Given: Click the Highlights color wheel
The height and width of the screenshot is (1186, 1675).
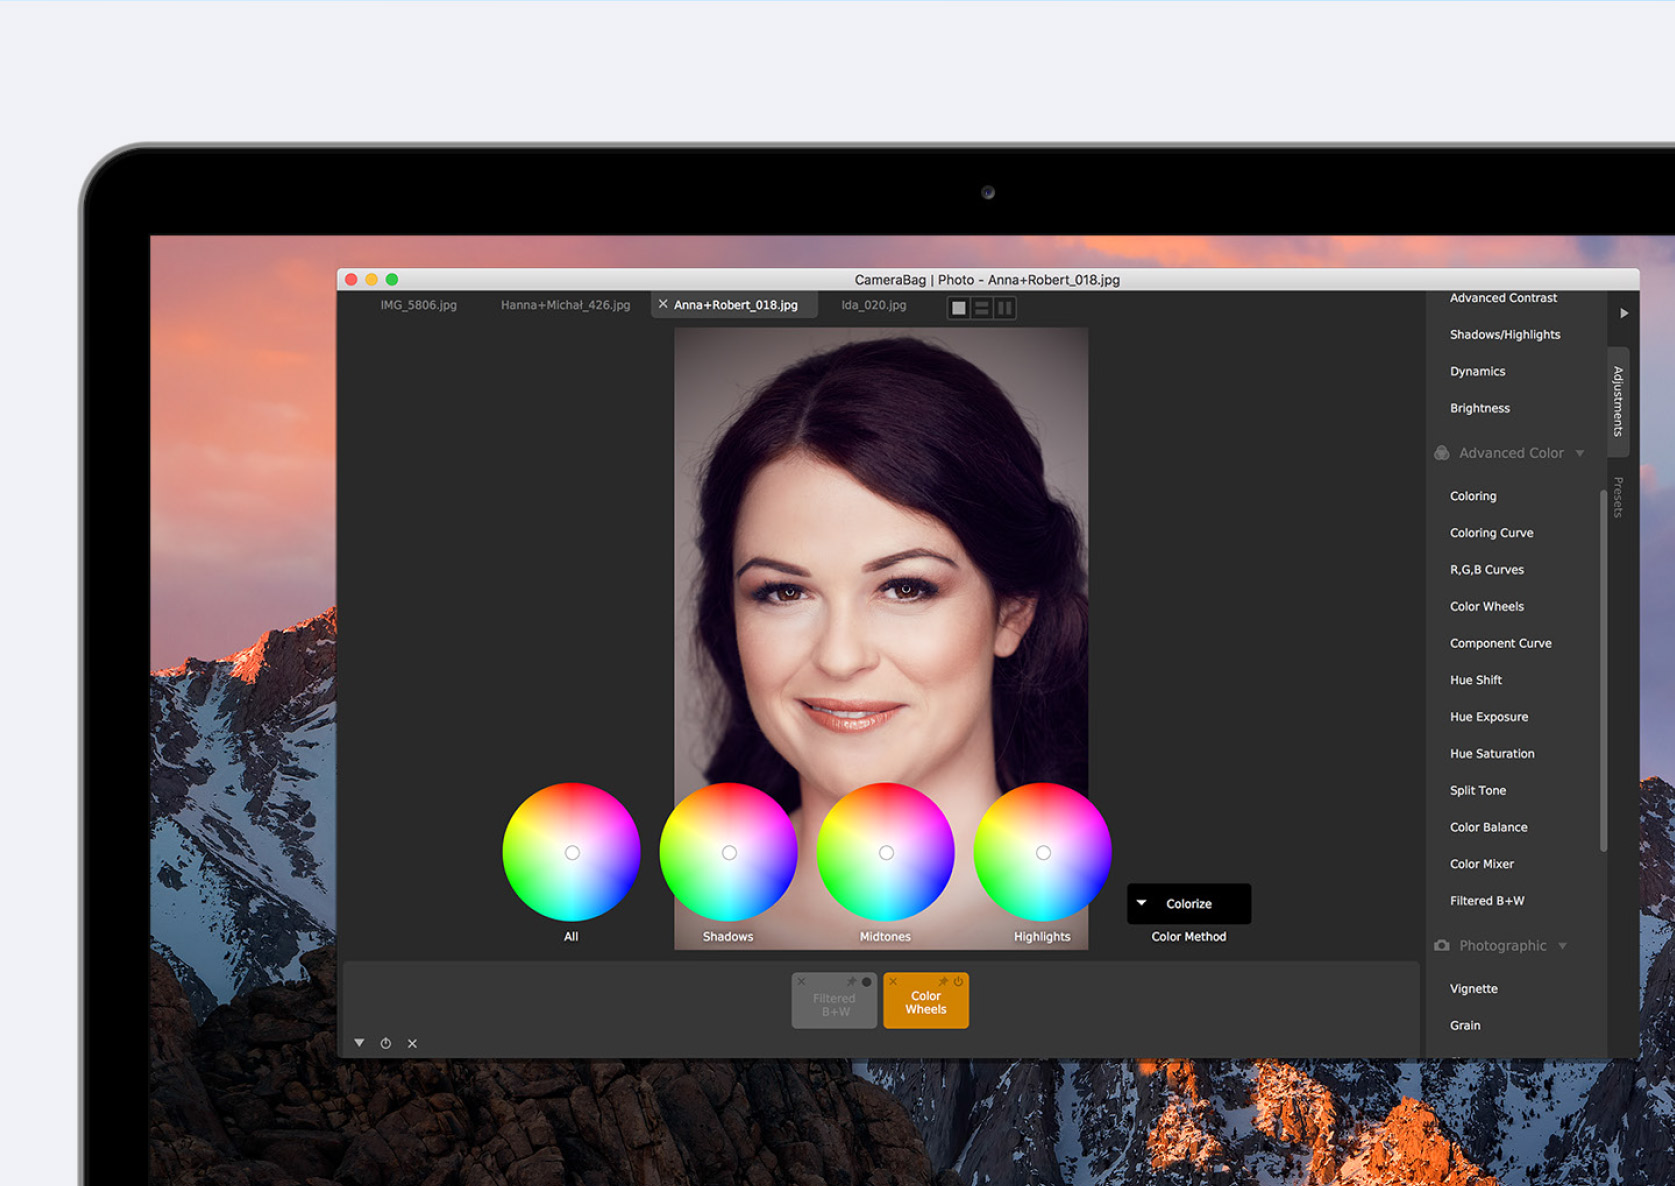Looking at the screenshot, I should pyautogui.click(x=1042, y=852).
